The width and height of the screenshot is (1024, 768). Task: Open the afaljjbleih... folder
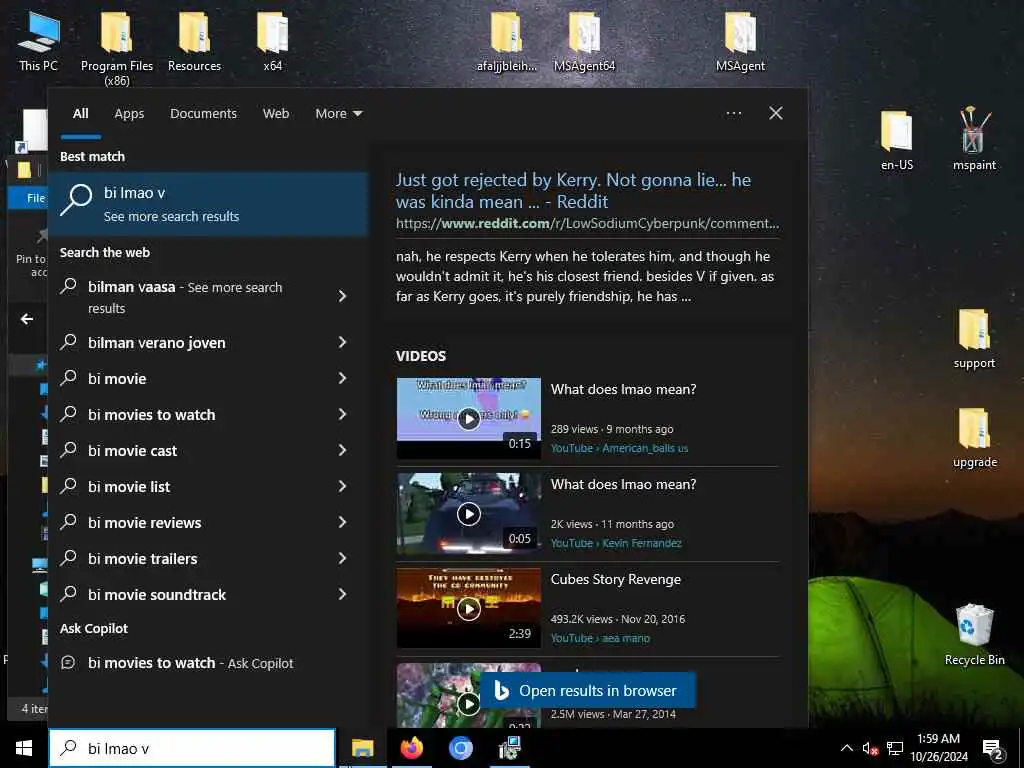(506, 40)
